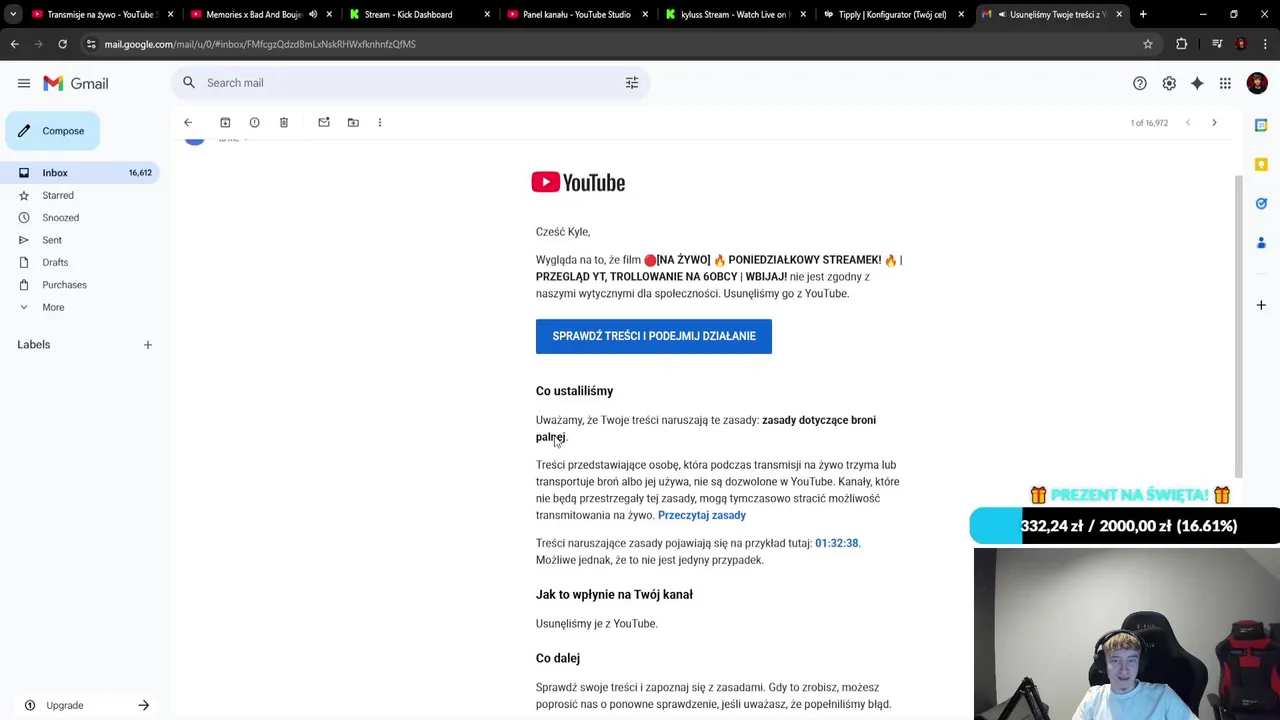The image size is (1280, 720).
Task: Navigate browser back
Action: click(x=14, y=44)
